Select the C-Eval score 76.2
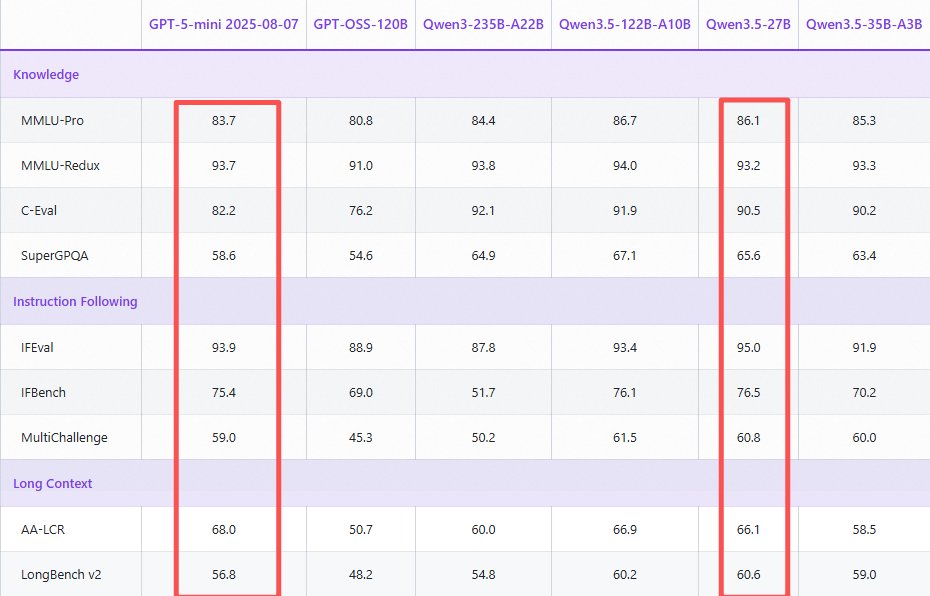Screen dimensions: 930x596 point(361,211)
